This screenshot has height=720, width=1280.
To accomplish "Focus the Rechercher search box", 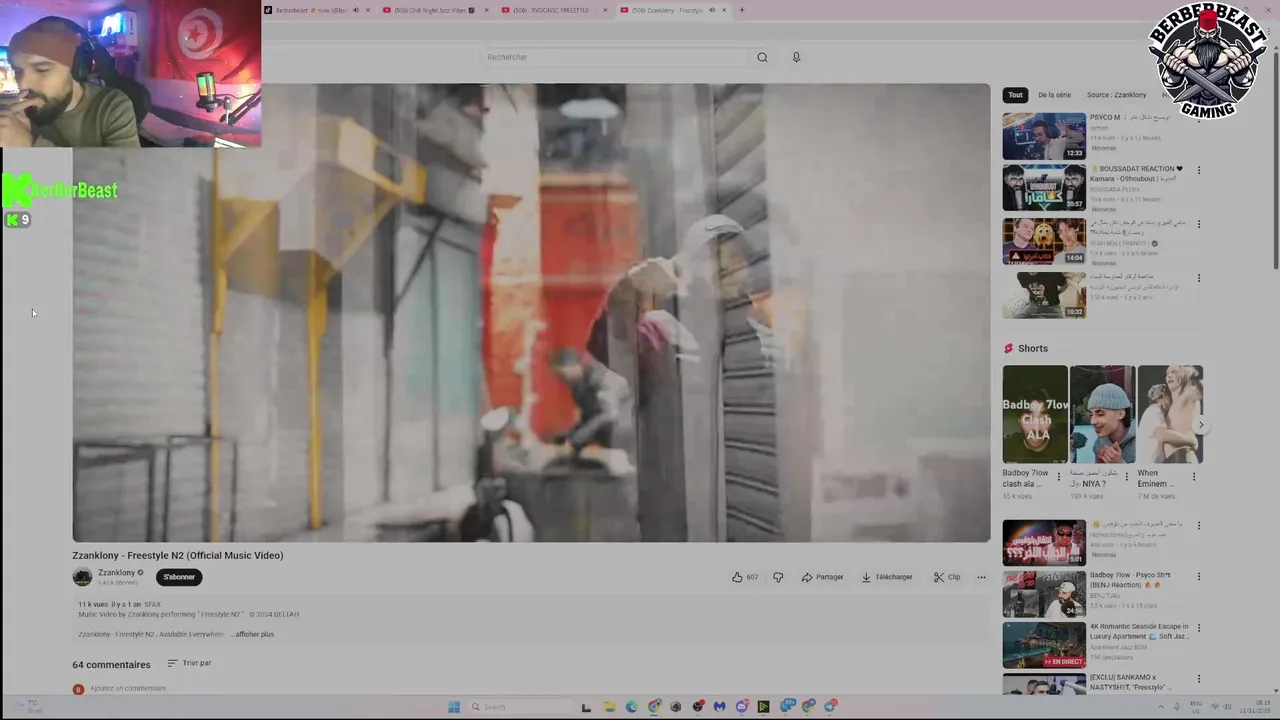I will [x=615, y=57].
